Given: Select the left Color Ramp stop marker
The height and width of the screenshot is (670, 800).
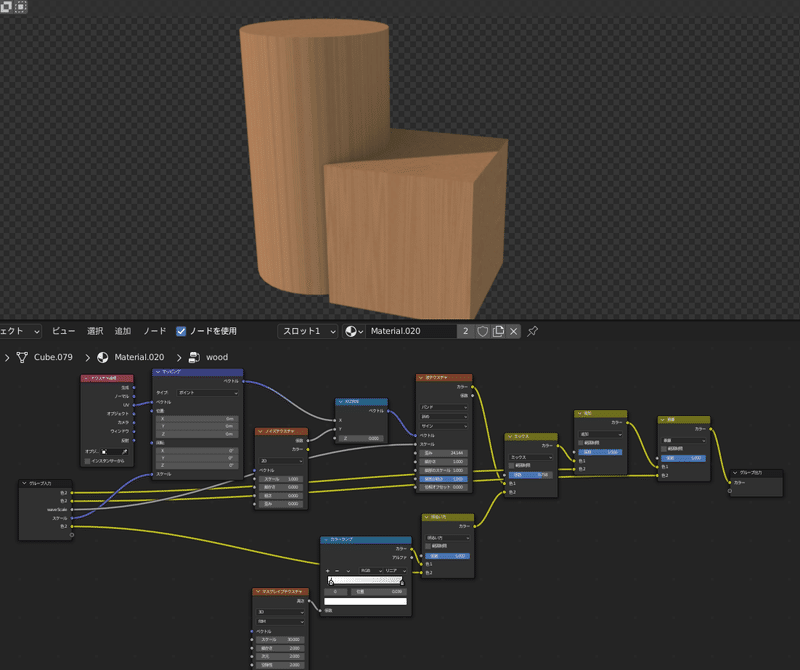Looking at the screenshot, I should point(331,581).
